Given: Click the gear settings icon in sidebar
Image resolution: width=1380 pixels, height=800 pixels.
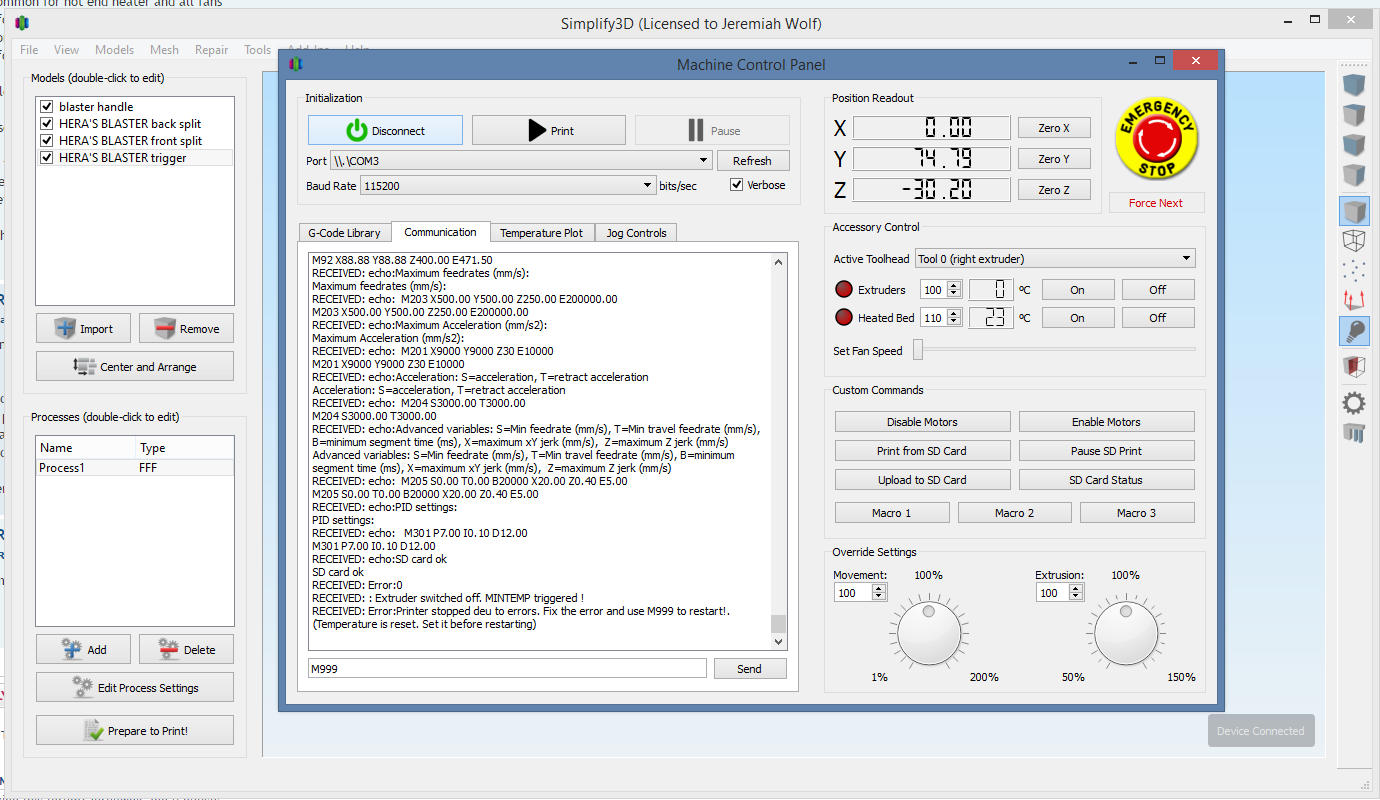Looking at the screenshot, I should click(x=1354, y=403).
